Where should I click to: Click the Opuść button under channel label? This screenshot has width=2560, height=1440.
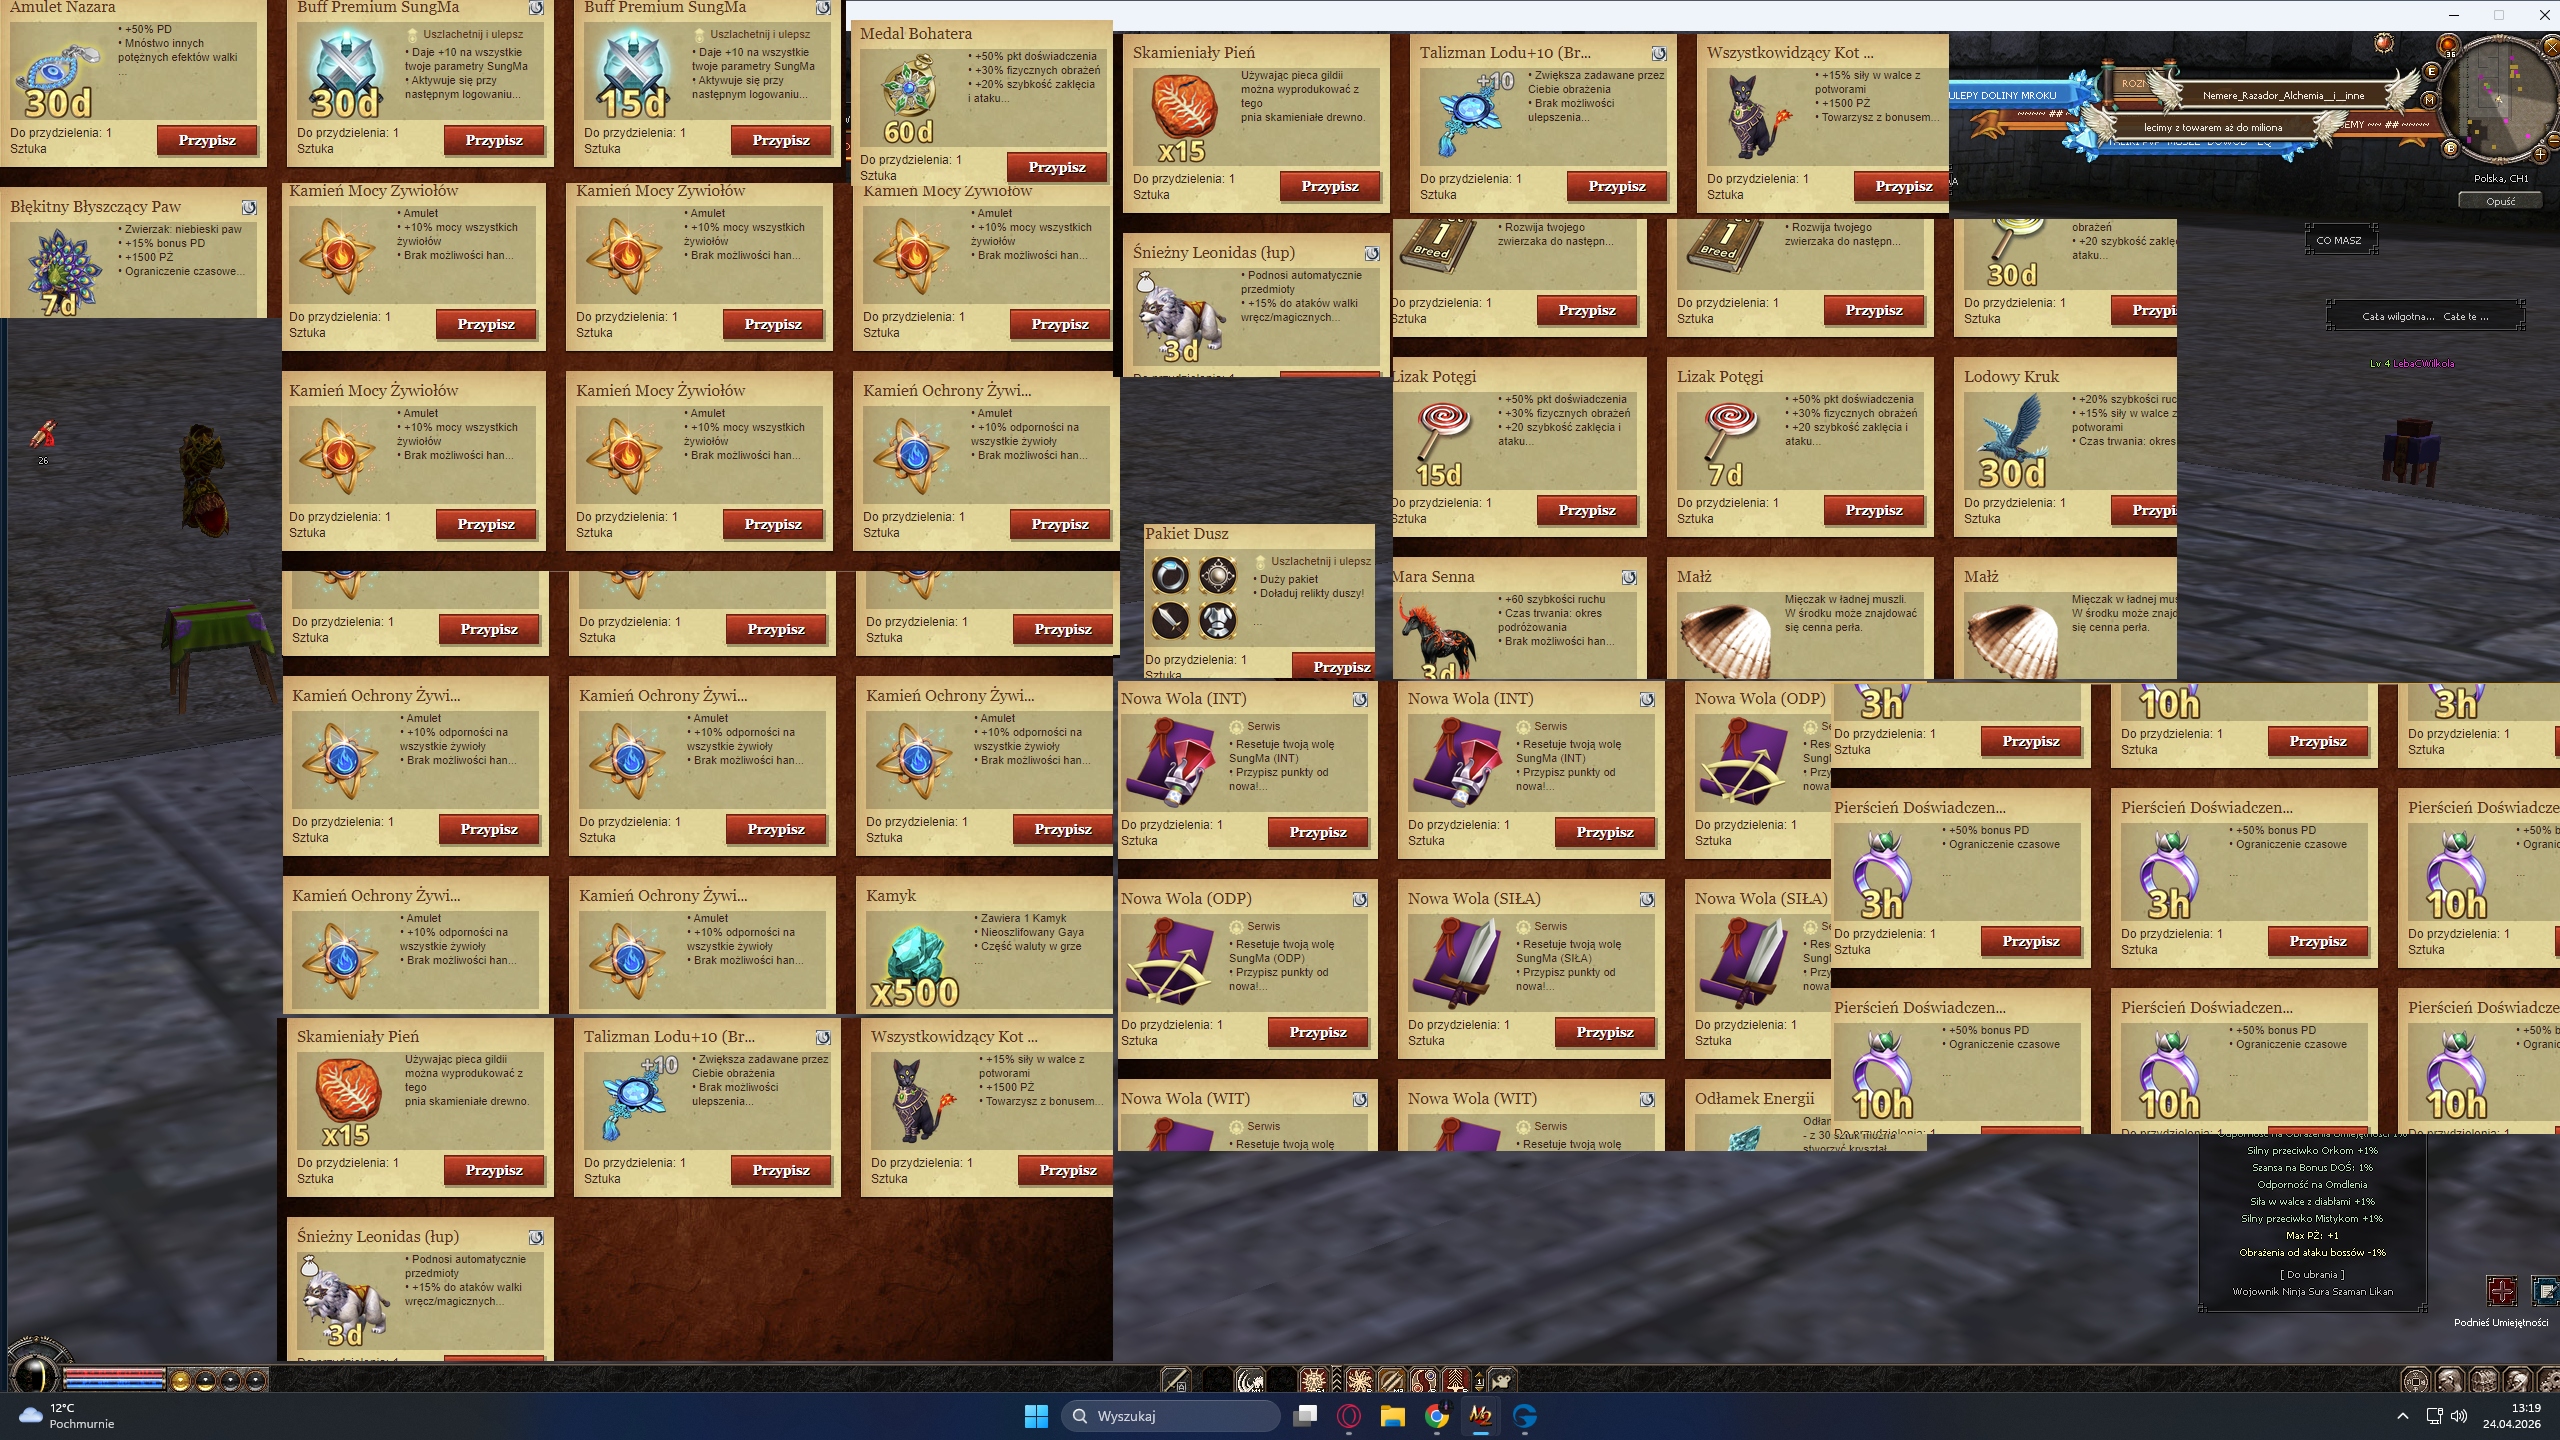pyautogui.click(x=2500, y=201)
